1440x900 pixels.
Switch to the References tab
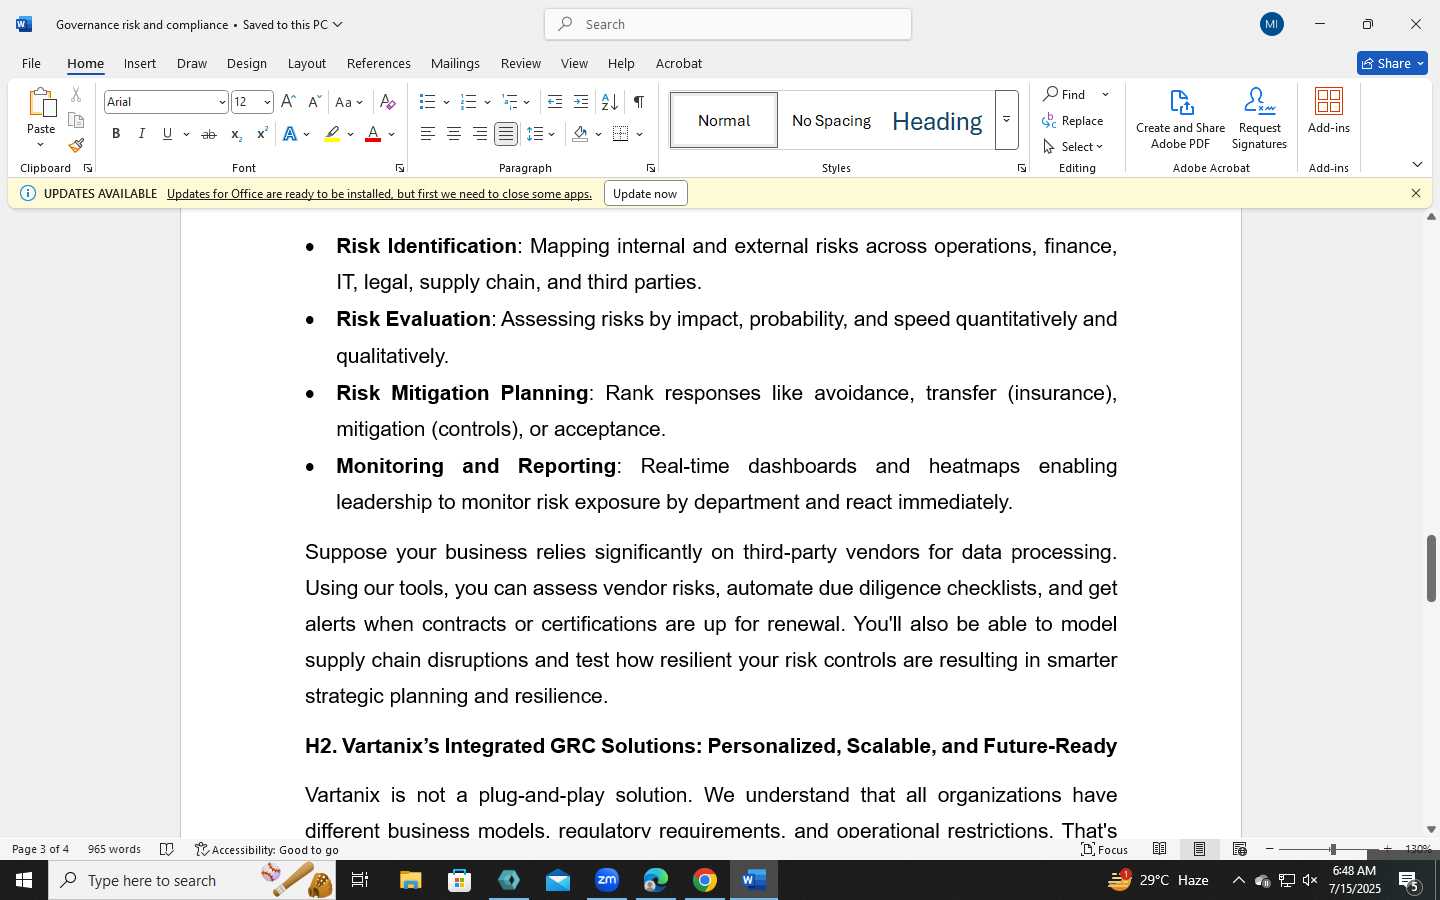378,63
